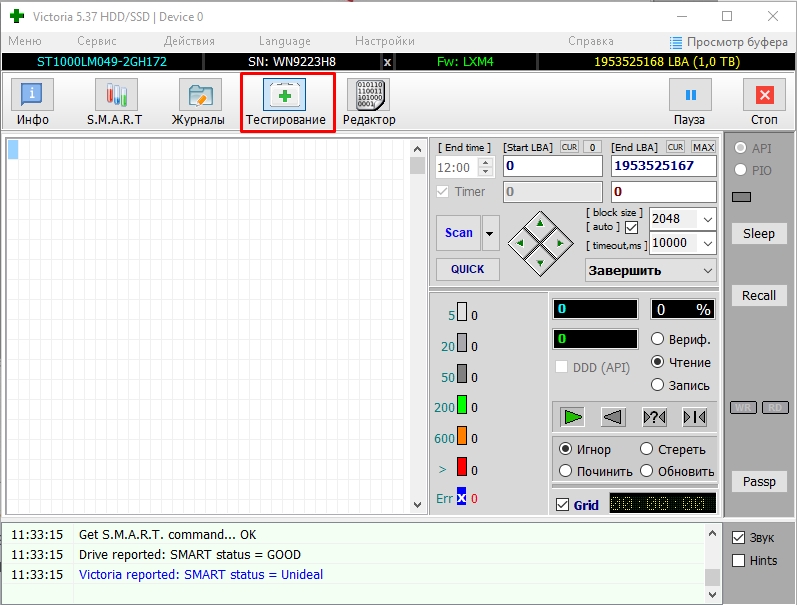Viewport: 797px width, 605px height.
Task: Toggle the Звук sound checkbox
Action: tap(738, 537)
